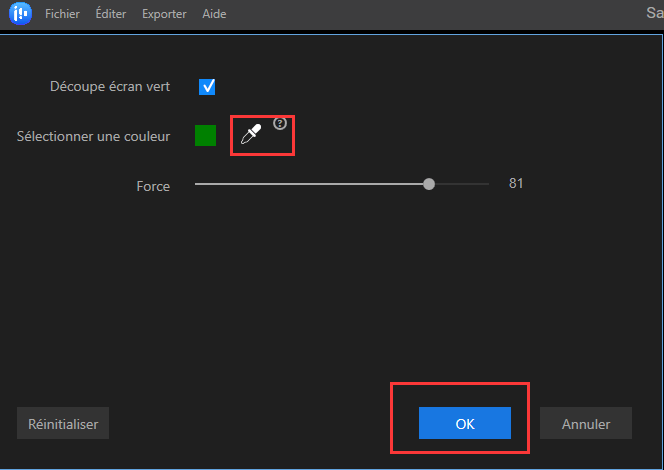Open the green color swatch
Screen dimensions: 664x470
205,136
